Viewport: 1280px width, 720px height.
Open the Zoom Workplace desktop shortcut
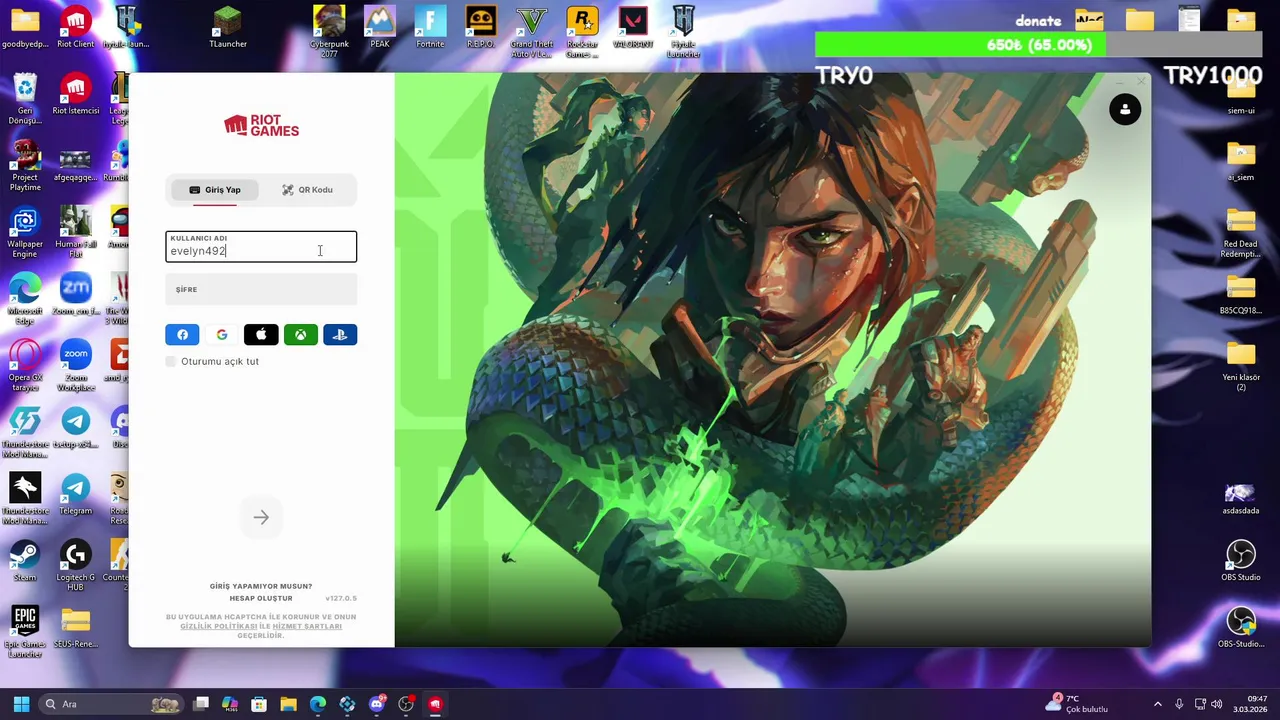75,366
